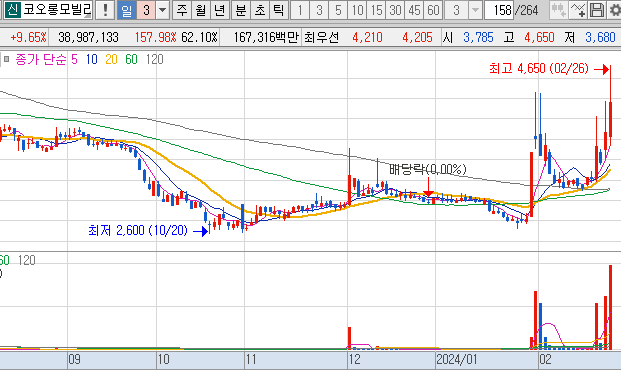Viewport: 621px width, 370px height.
Task: Click the best bid price 4,205
Action: coord(417,38)
